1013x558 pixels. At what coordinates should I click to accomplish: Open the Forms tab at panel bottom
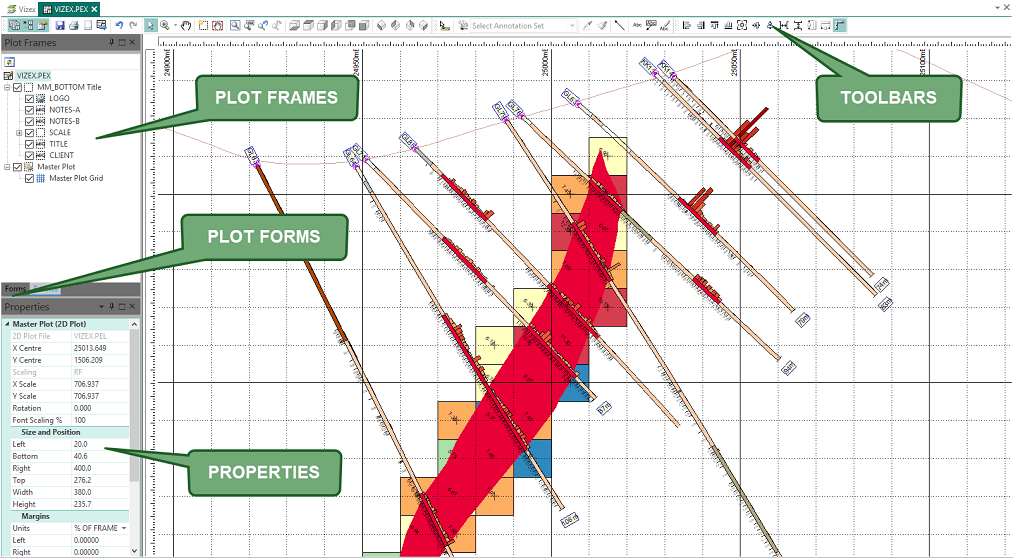[x=16, y=289]
